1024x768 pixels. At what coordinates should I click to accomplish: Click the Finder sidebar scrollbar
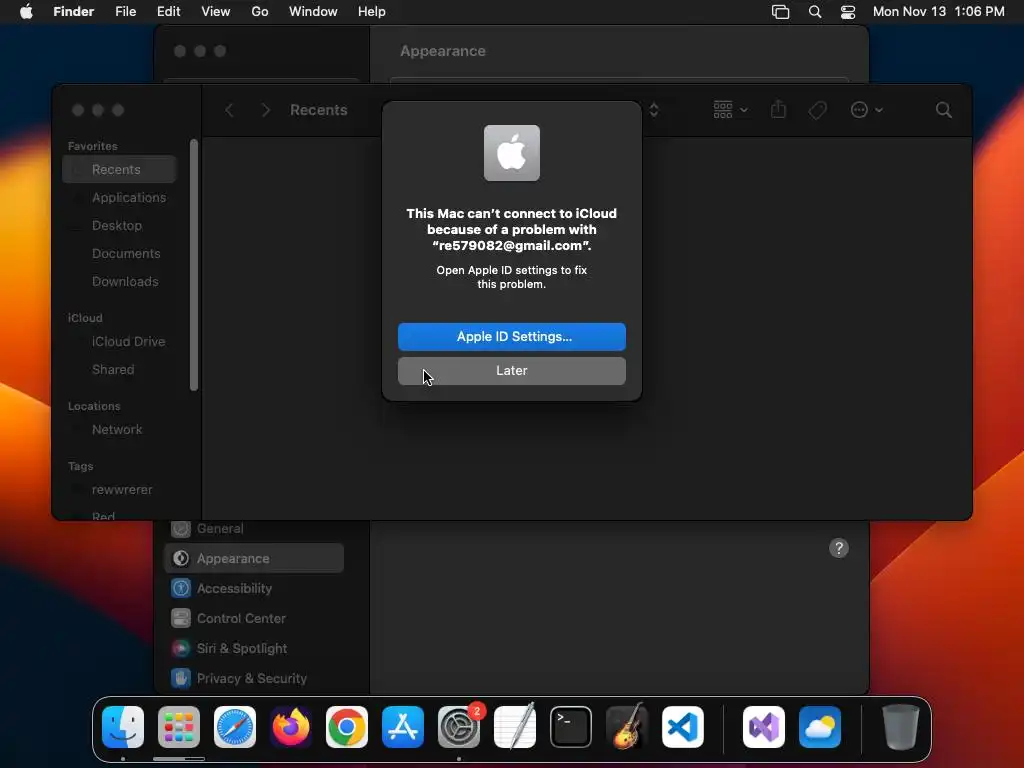[193, 265]
